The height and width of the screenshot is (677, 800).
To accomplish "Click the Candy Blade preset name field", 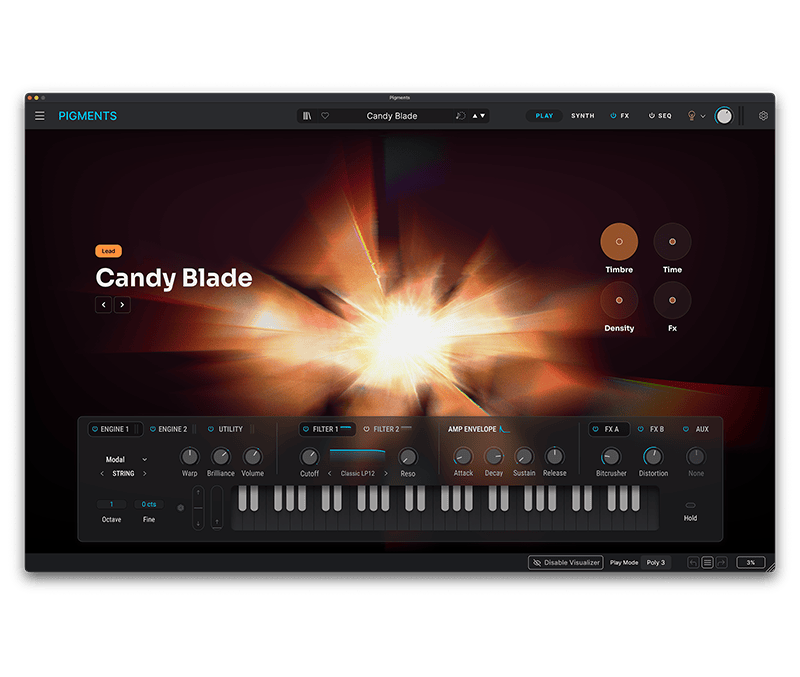I will pyautogui.click(x=392, y=116).
